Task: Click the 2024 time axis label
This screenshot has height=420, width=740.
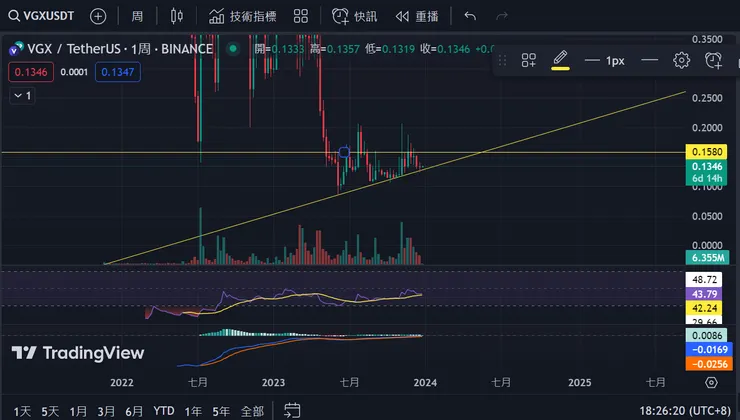Action: click(x=425, y=382)
